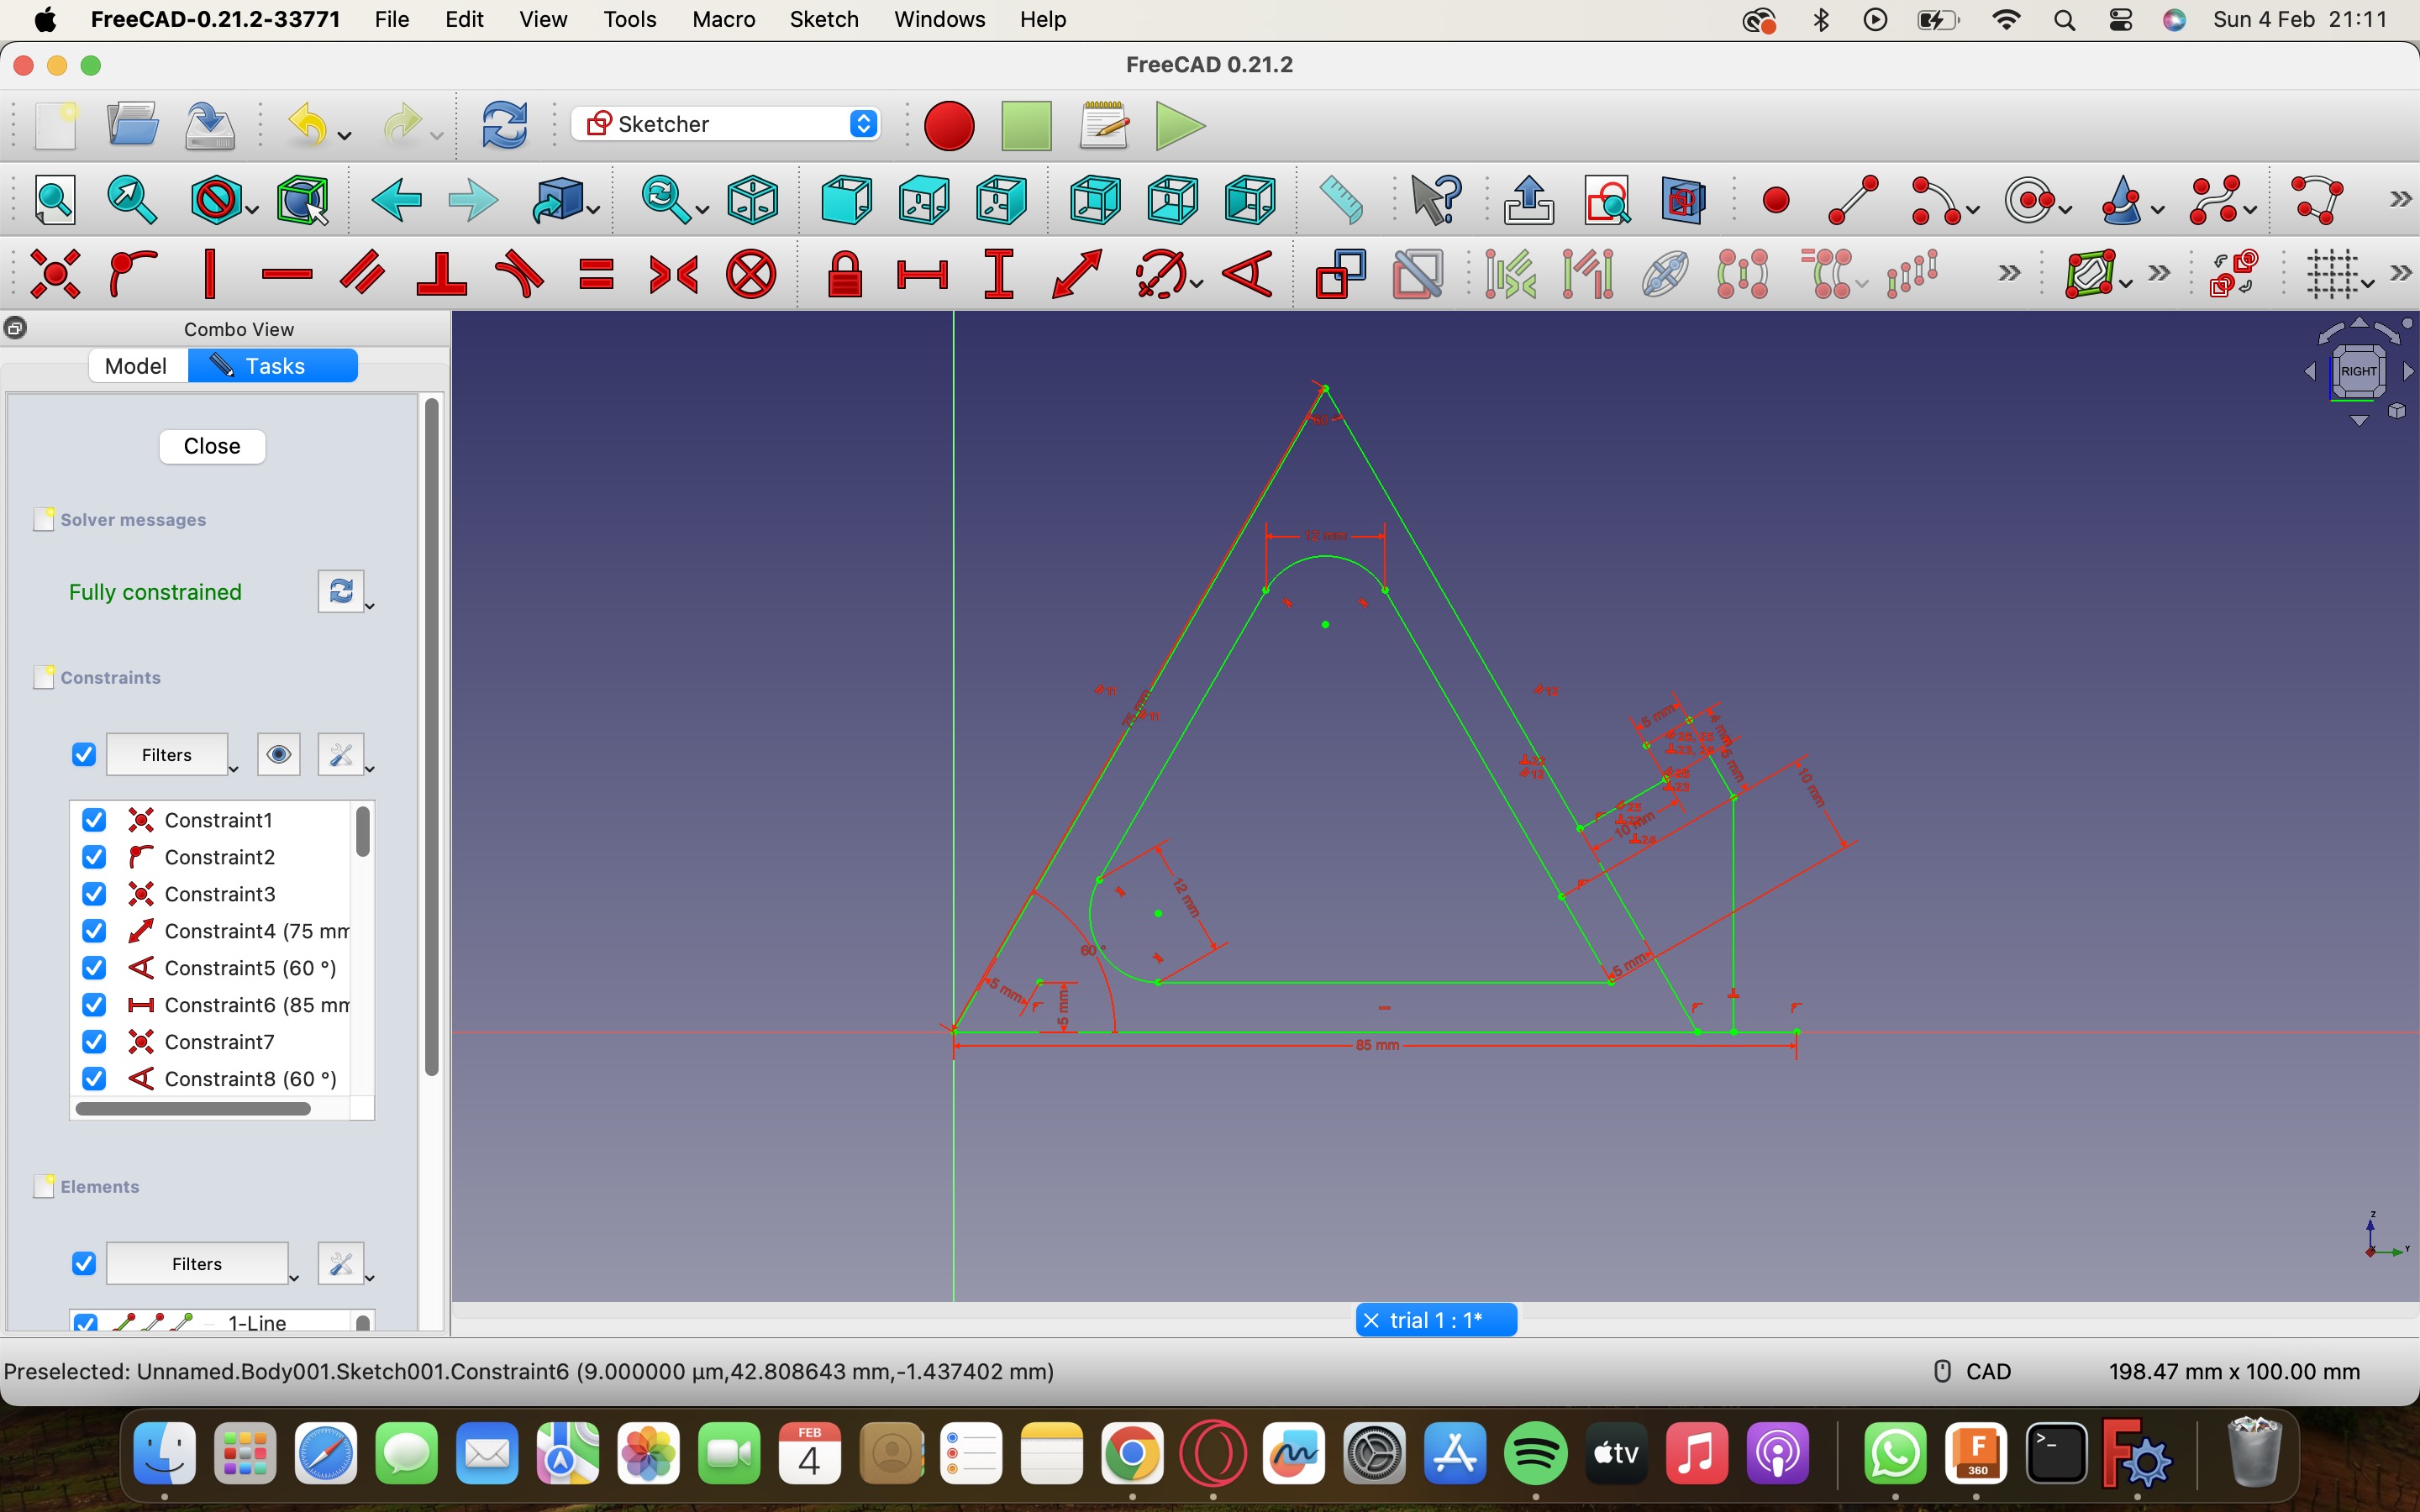
Task: Click the CAD navigation style indicator
Action: point(1975,1371)
